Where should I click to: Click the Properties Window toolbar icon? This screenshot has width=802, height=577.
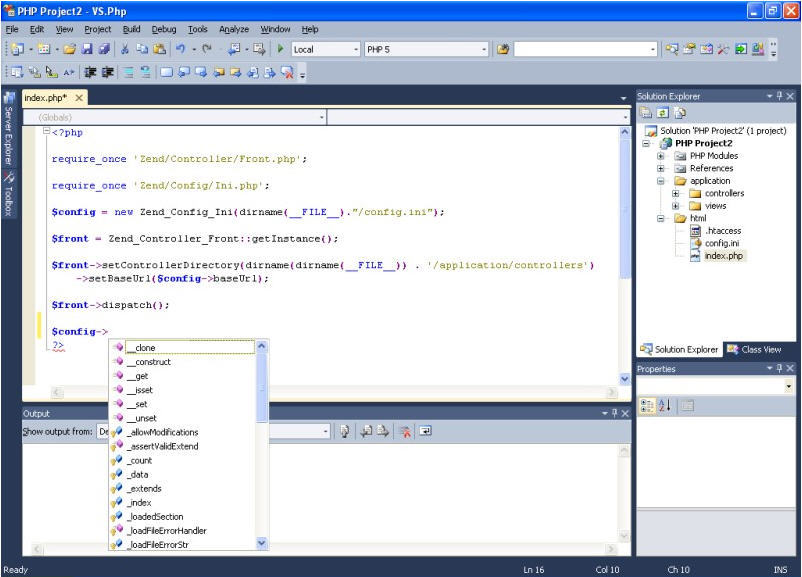point(689,49)
